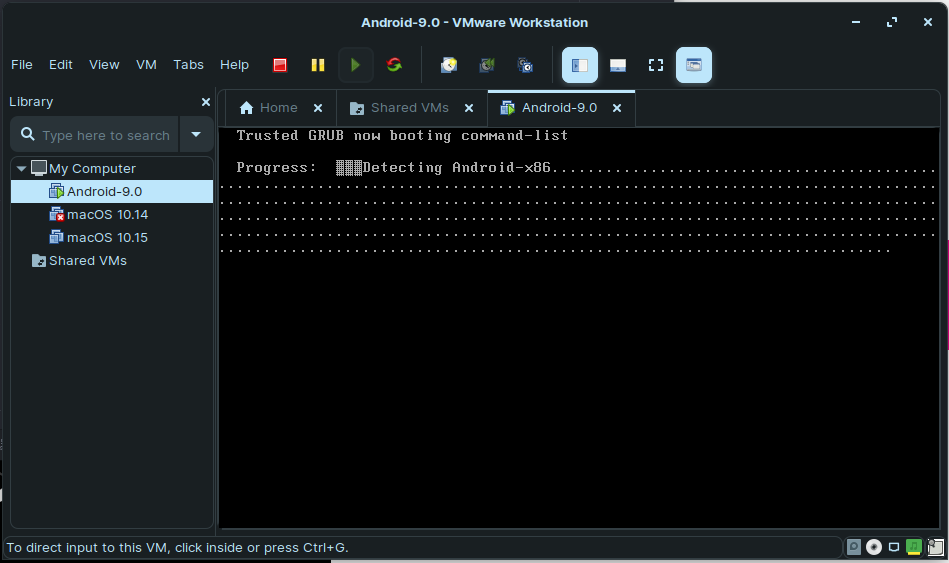Revert to the previous snapshot icon
The height and width of the screenshot is (563, 949).
pyautogui.click(x=487, y=65)
